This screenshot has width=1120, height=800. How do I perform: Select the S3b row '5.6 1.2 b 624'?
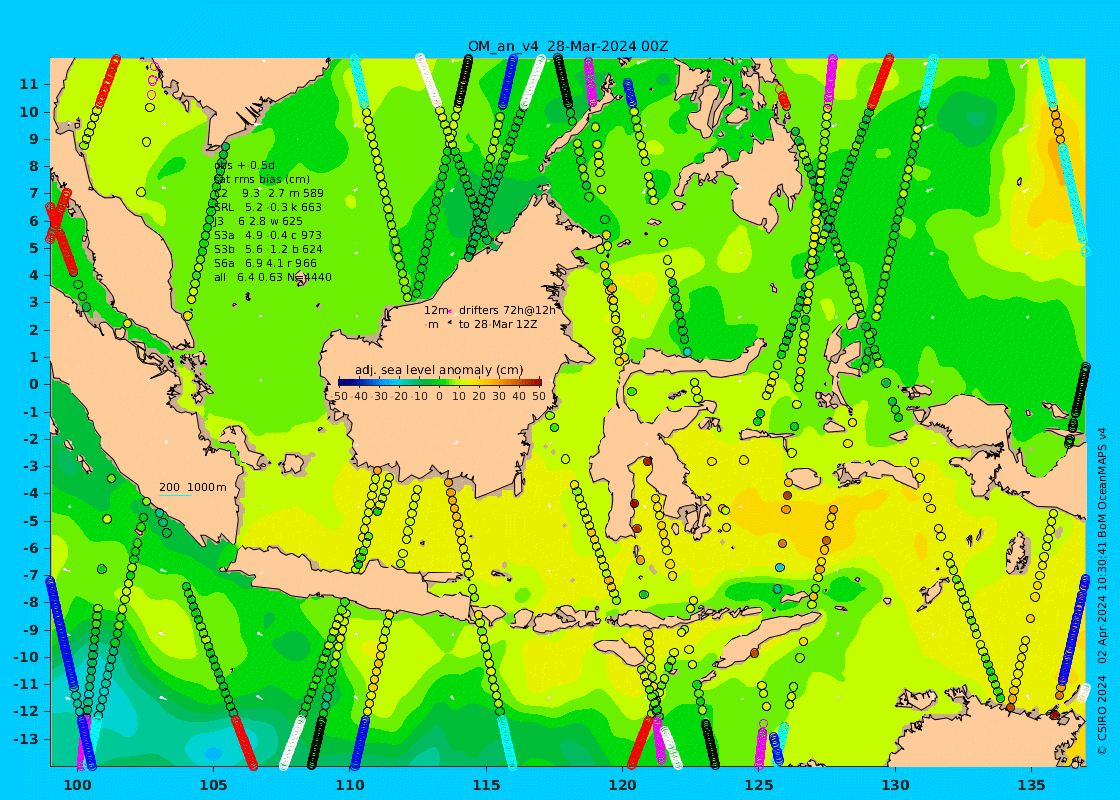click(268, 249)
